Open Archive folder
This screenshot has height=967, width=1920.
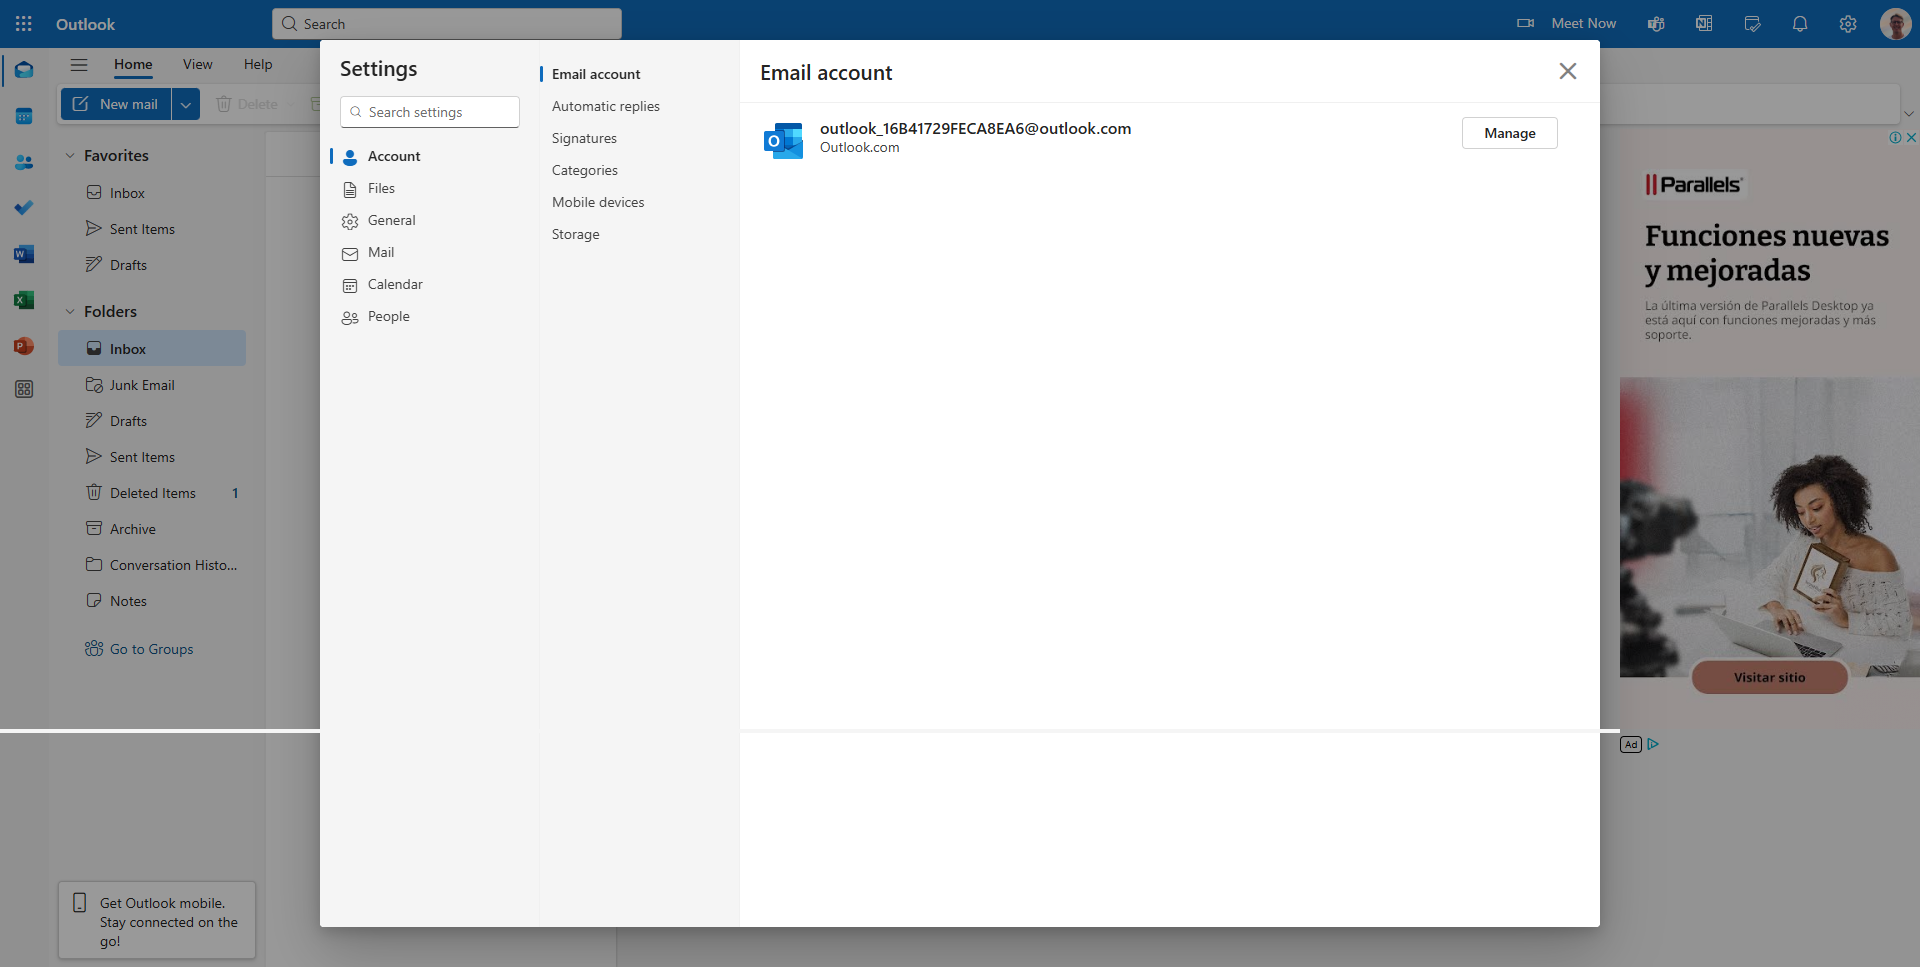click(x=152, y=529)
